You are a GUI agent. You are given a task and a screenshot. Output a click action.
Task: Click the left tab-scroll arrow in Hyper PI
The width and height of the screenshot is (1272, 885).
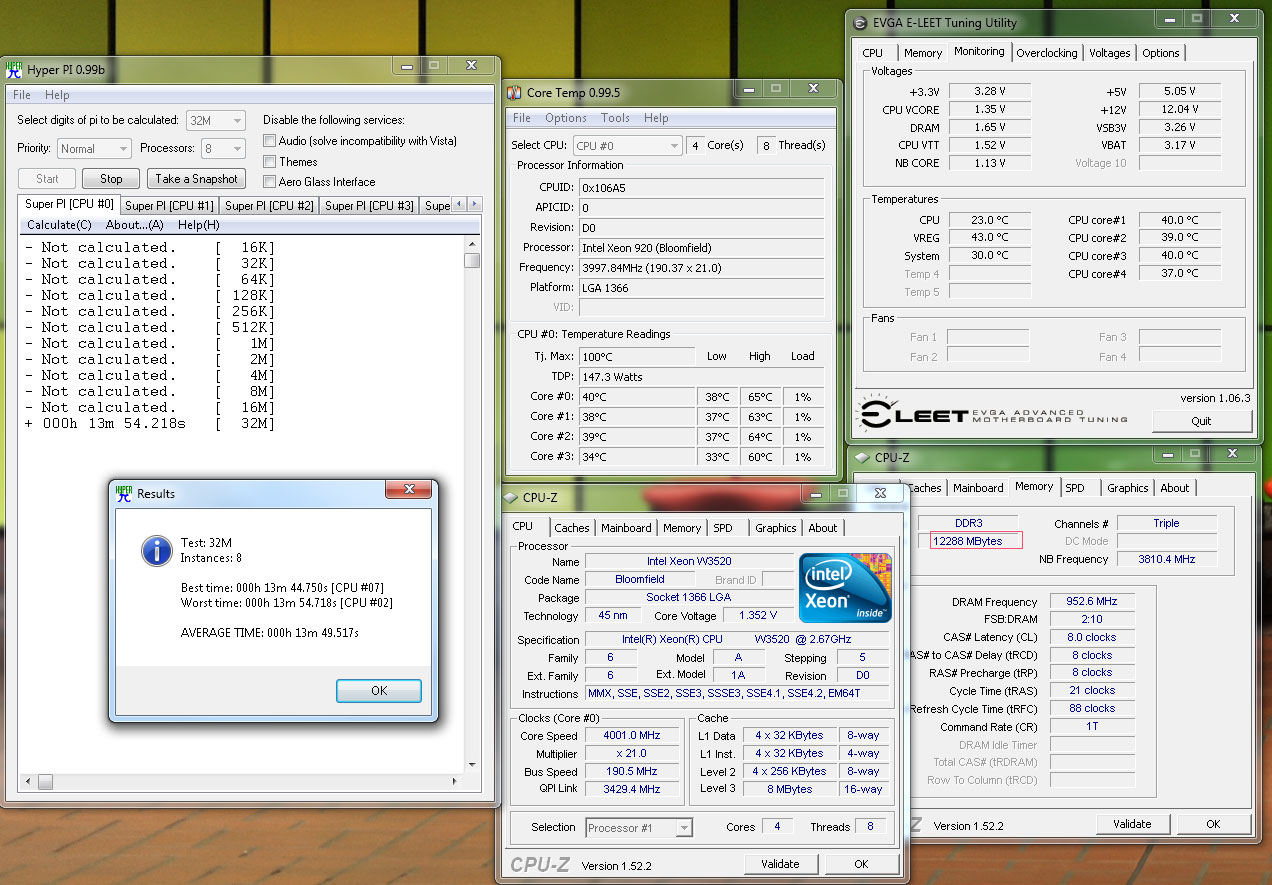click(x=459, y=204)
